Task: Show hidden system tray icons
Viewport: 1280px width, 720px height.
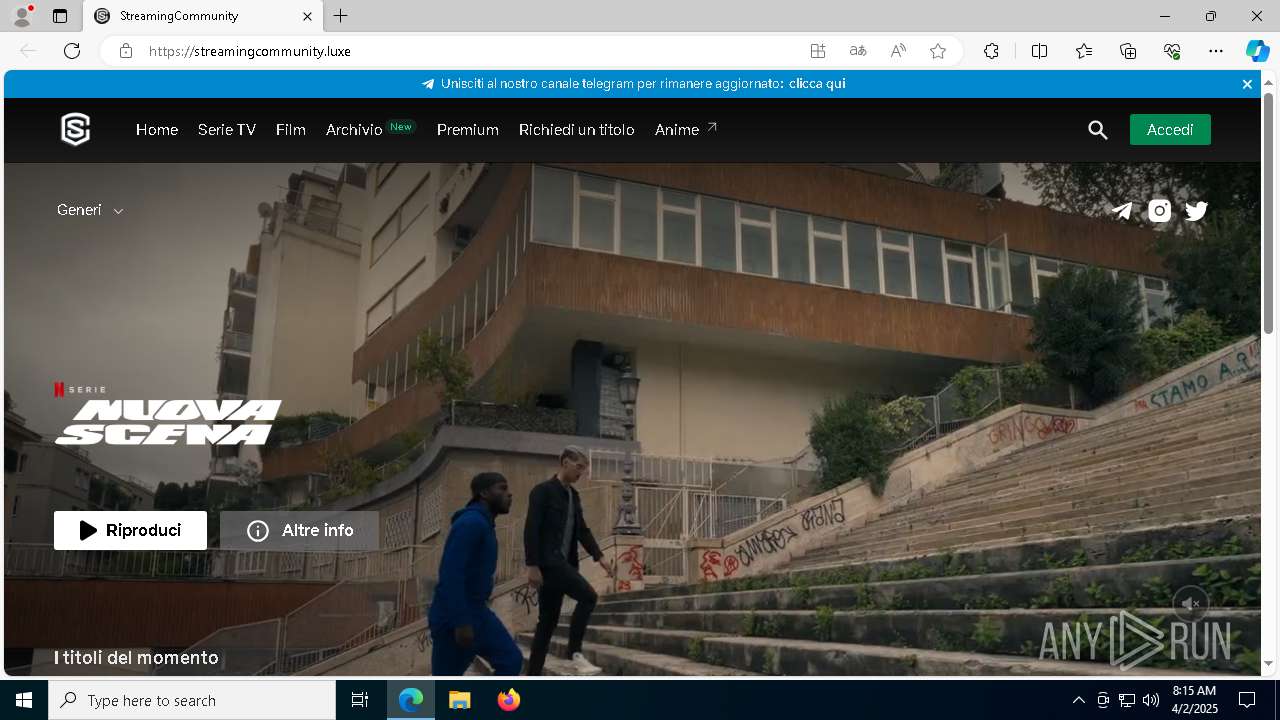Action: (x=1078, y=700)
